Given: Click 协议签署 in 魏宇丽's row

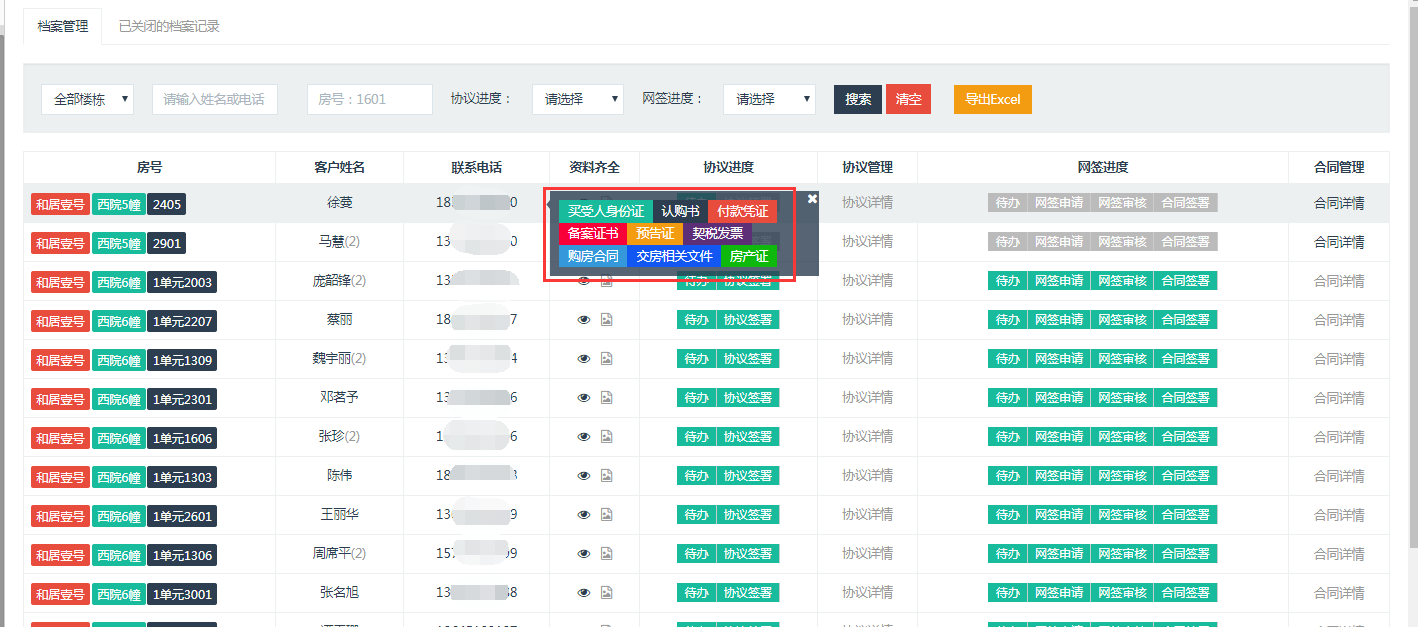Looking at the screenshot, I should [x=748, y=359].
